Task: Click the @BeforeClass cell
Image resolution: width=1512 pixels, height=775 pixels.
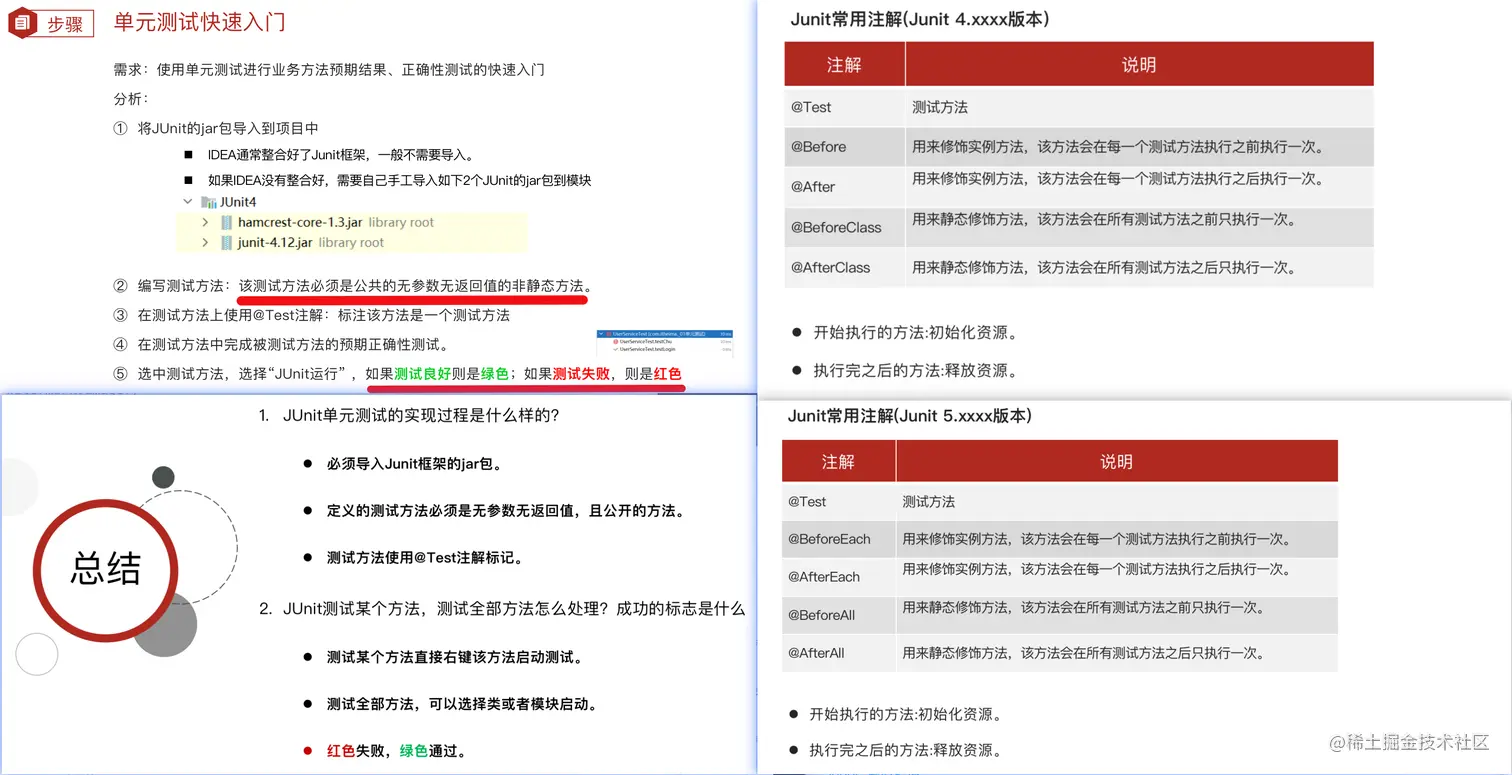Action: (x=844, y=227)
